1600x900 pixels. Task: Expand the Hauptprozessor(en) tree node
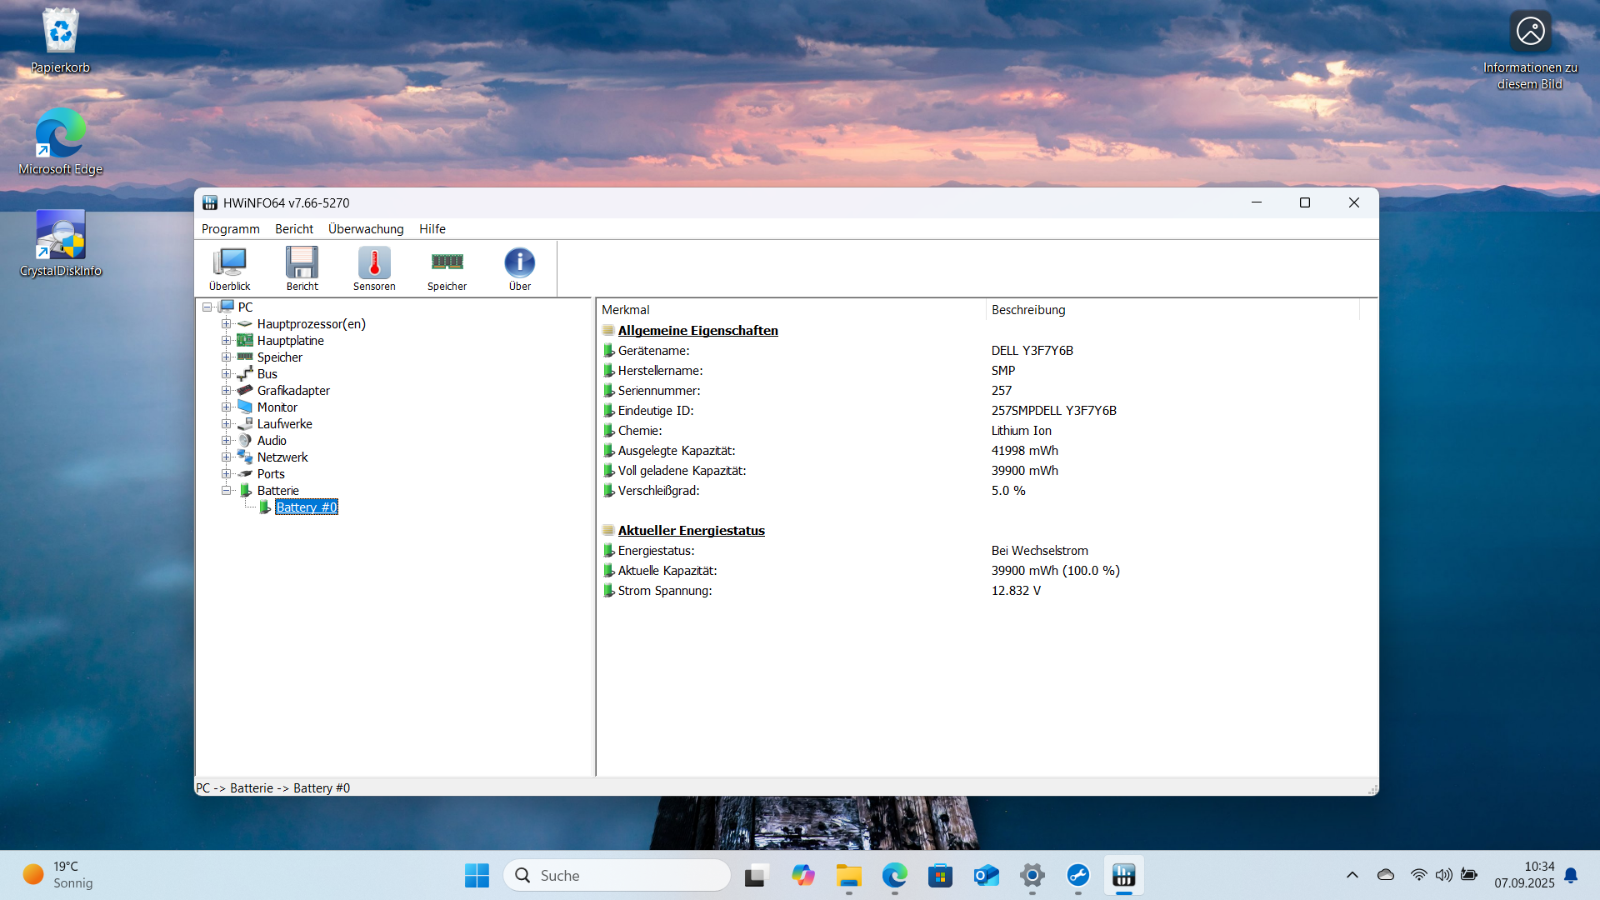(x=226, y=324)
